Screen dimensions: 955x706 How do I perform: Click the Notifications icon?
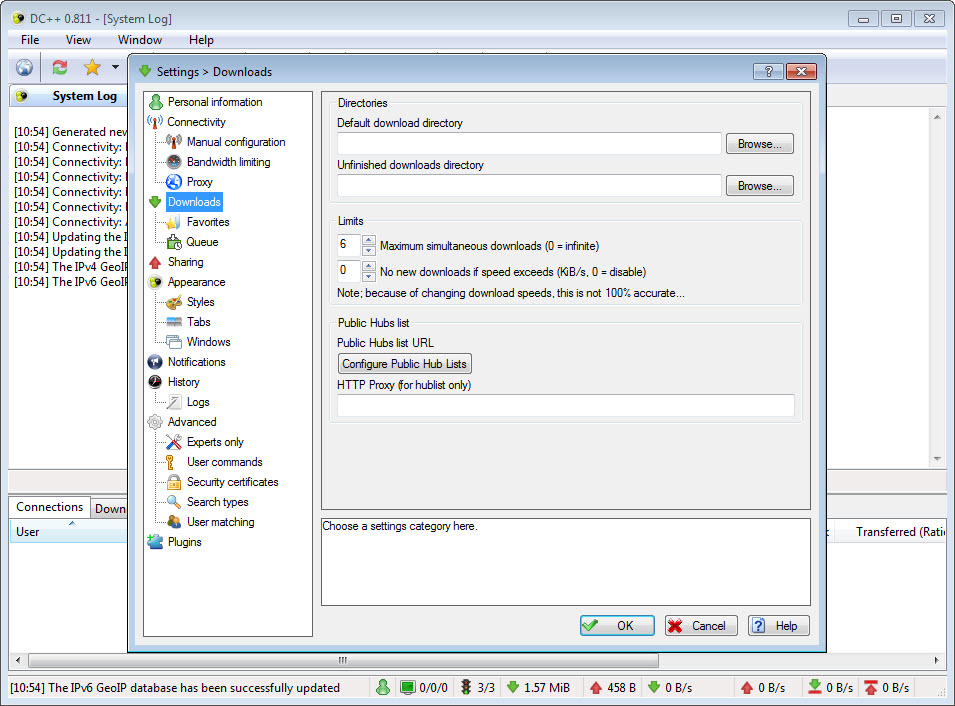pos(155,362)
